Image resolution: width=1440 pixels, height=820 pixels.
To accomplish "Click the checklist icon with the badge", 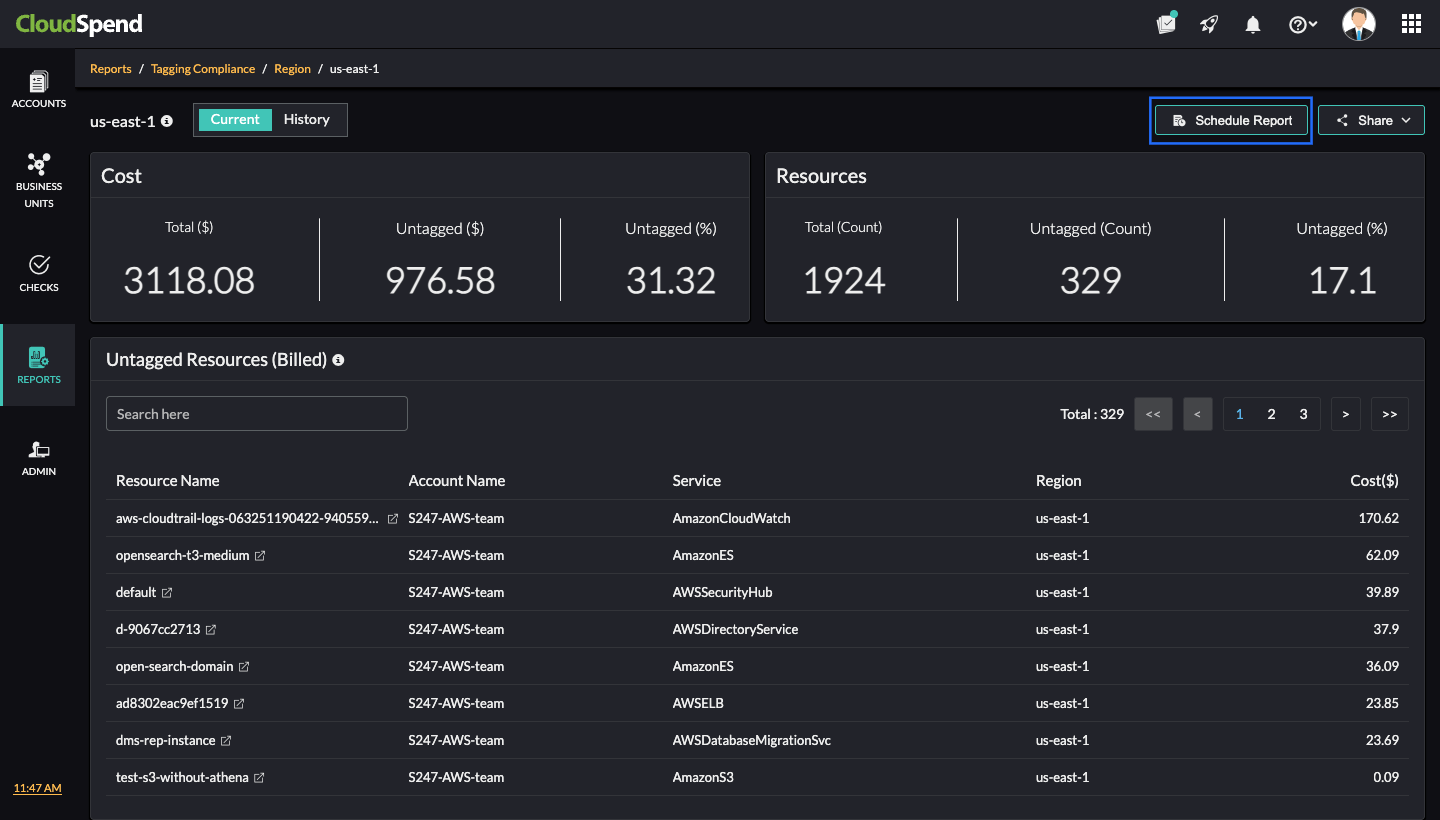I will [x=1166, y=23].
